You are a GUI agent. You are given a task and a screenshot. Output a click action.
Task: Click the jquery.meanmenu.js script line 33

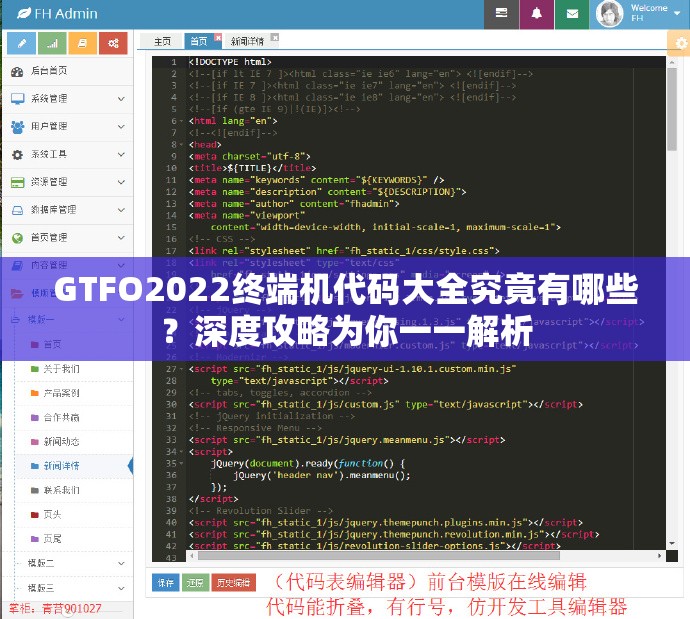[x=347, y=440]
